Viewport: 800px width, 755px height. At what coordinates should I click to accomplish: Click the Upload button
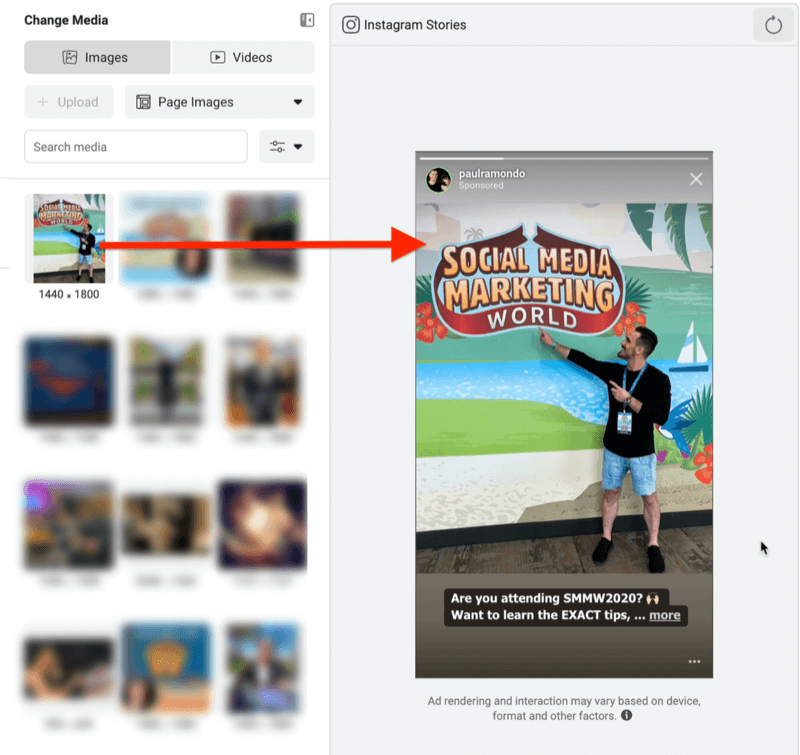[x=68, y=102]
